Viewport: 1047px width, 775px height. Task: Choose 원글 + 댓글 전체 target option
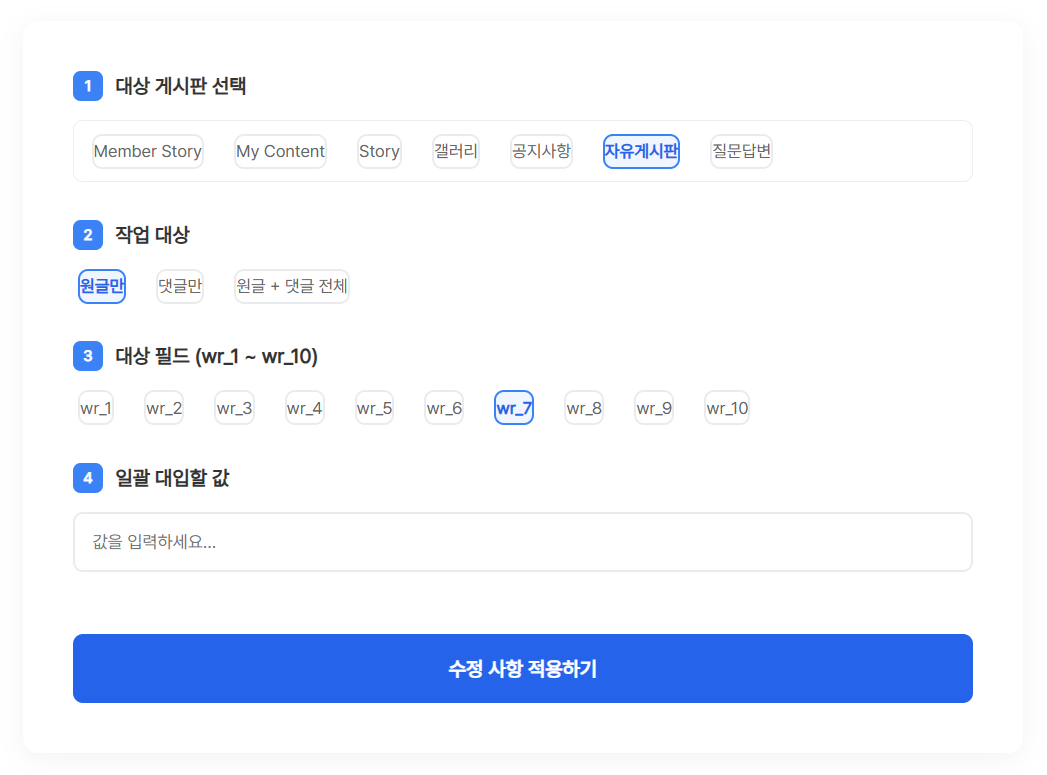click(292, 286)
